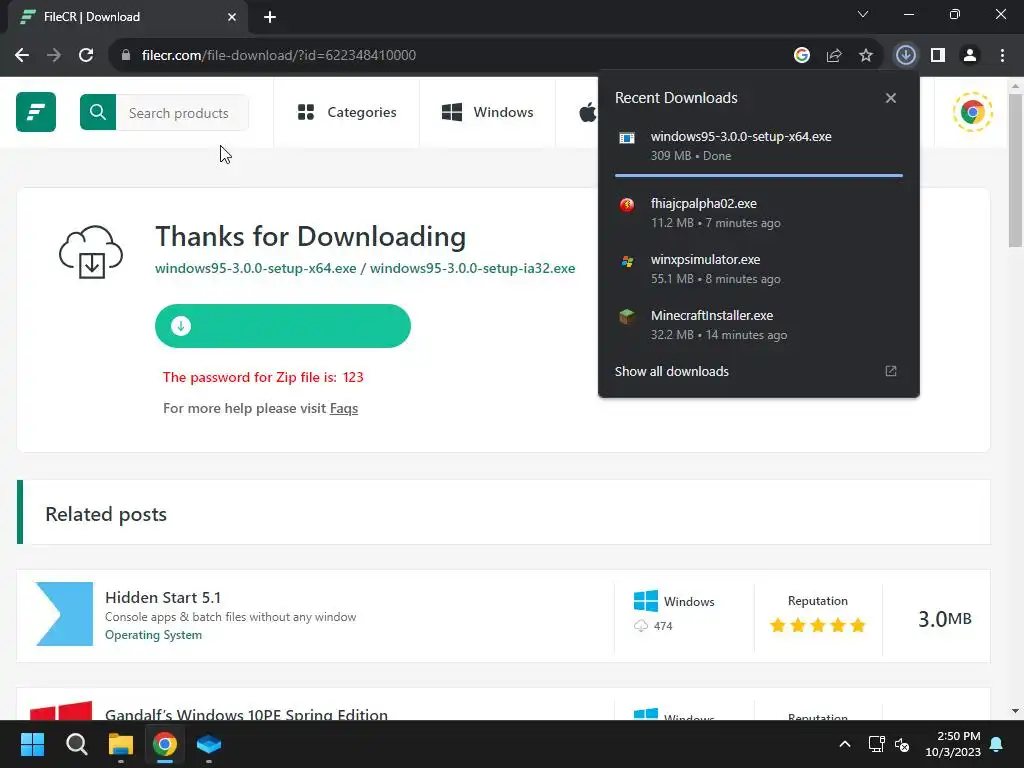Click the windows95-3.0.0-setup-x64.exe page link
This screenshot has height=768, width=1024.
pyautogui.click(x=255, y=268)
